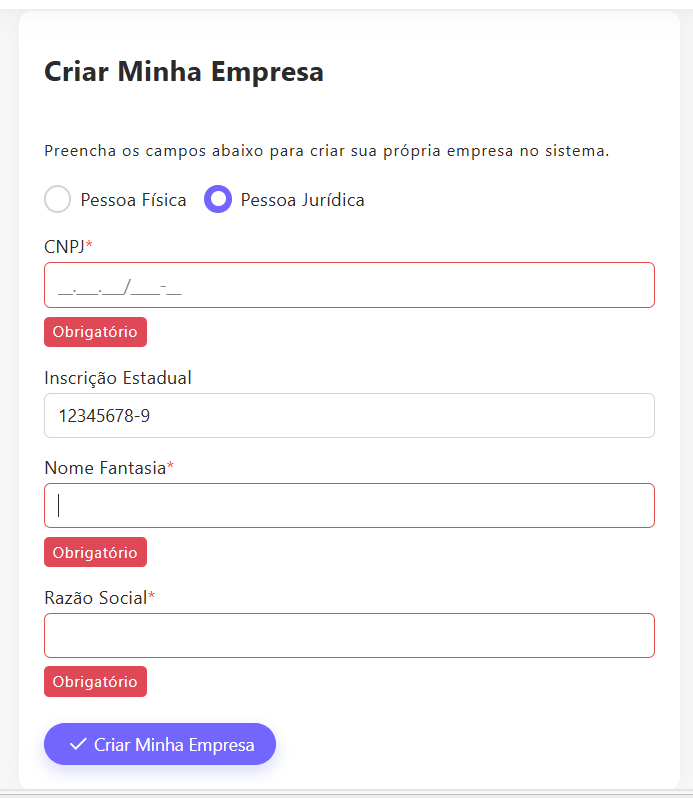The height and width of the screenshot is (798, 693).
Task: Select the Pessoa Física radio button
Action: (58, 199)
